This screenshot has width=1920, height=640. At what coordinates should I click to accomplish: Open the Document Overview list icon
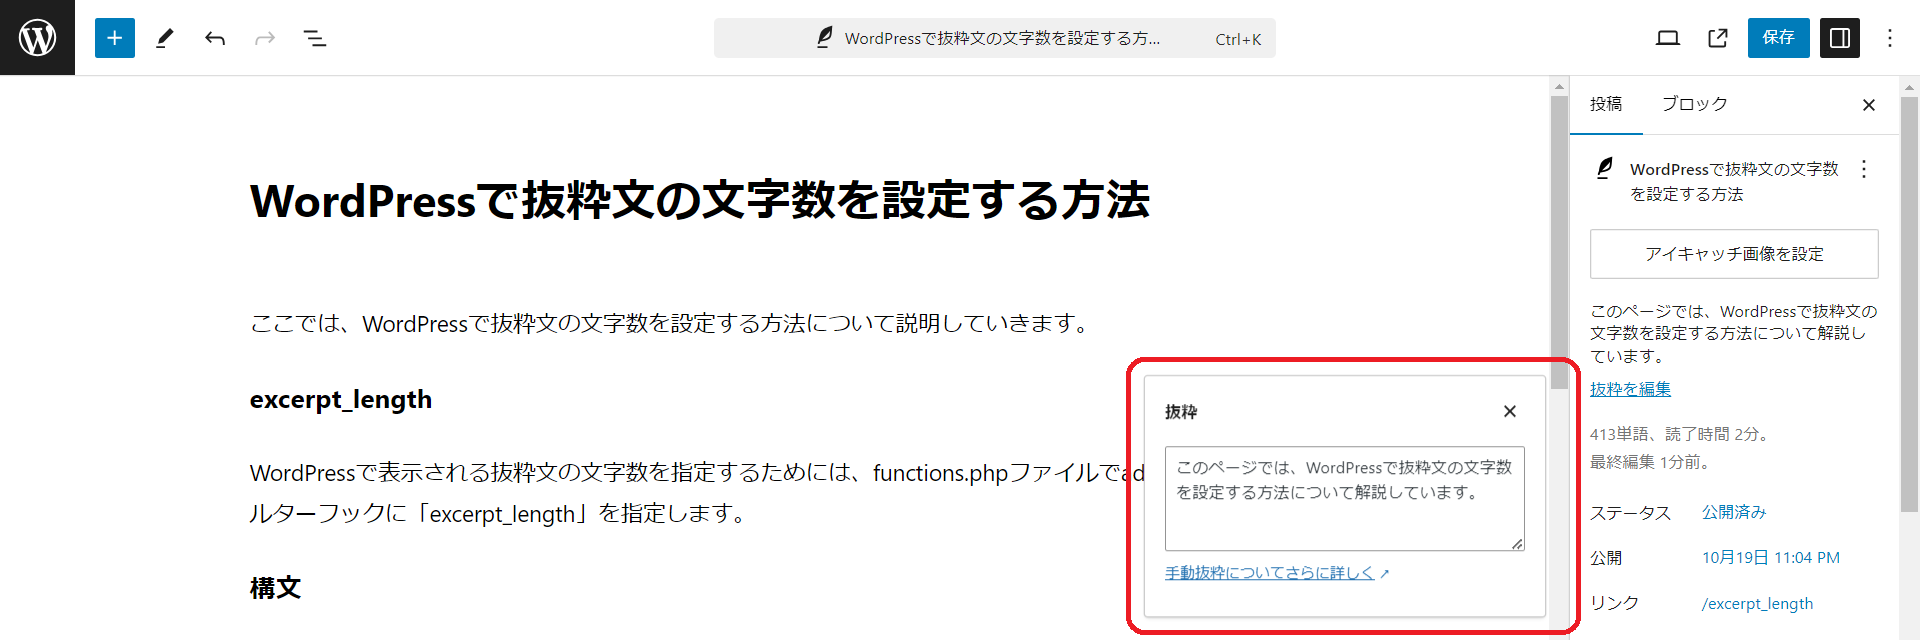pos(315,38)
